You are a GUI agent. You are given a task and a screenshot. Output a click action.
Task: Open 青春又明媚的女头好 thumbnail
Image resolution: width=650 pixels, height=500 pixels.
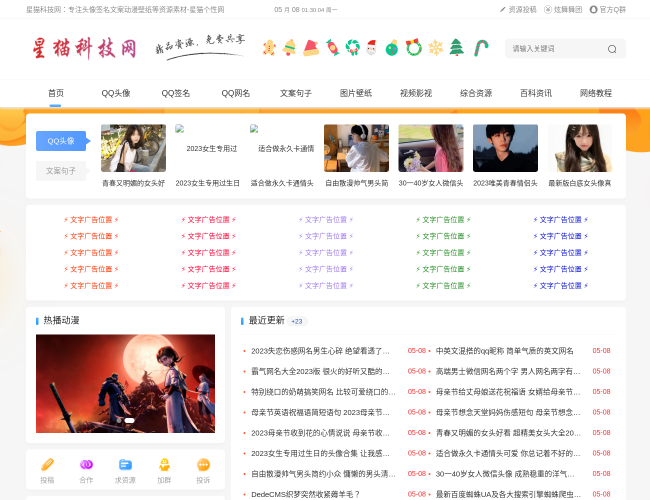(133, 148)
